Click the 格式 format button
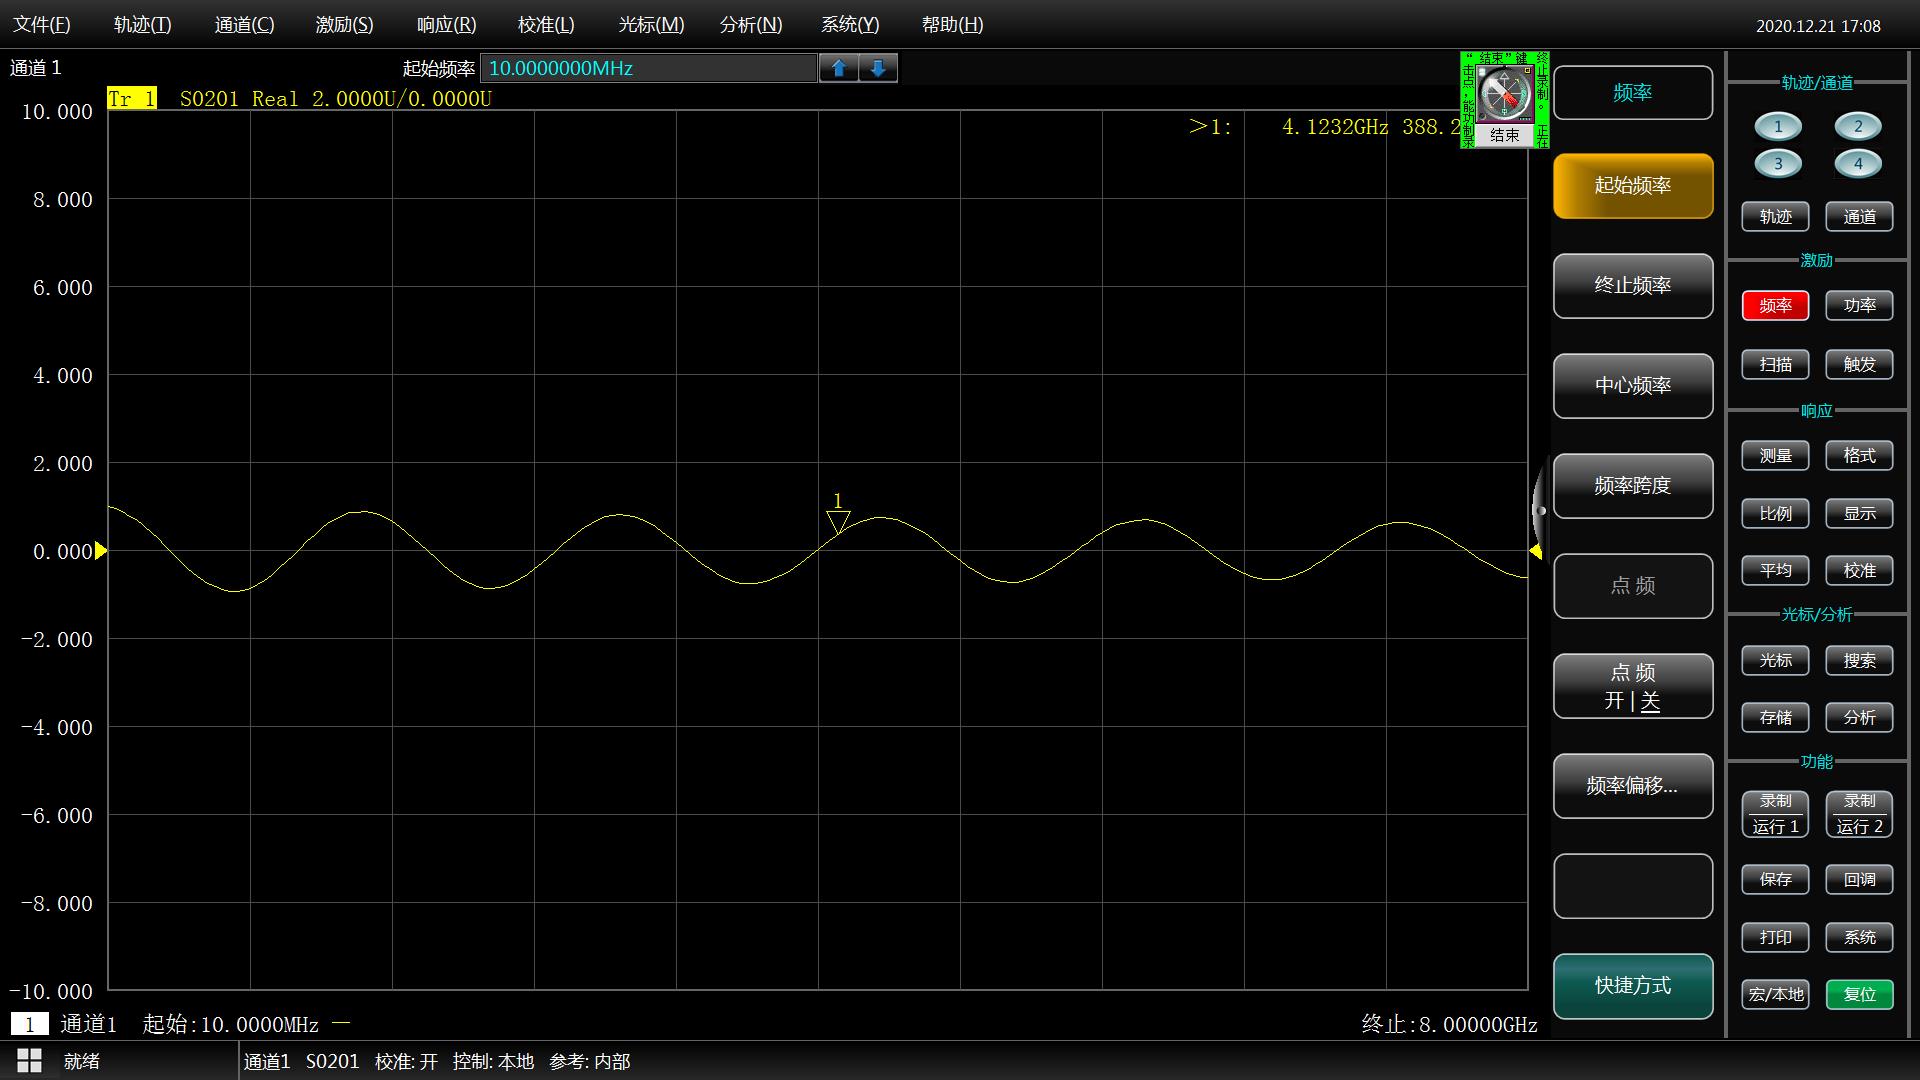The image size is (1920, 1080). coord(1859,456)
